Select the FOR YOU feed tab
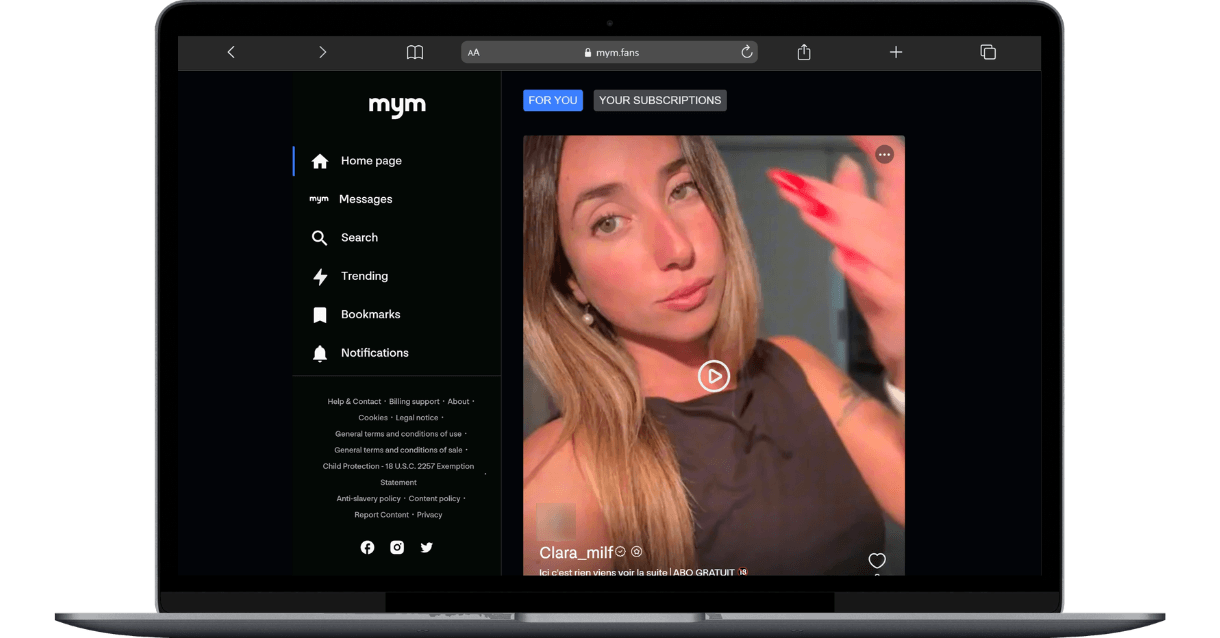 553,100
